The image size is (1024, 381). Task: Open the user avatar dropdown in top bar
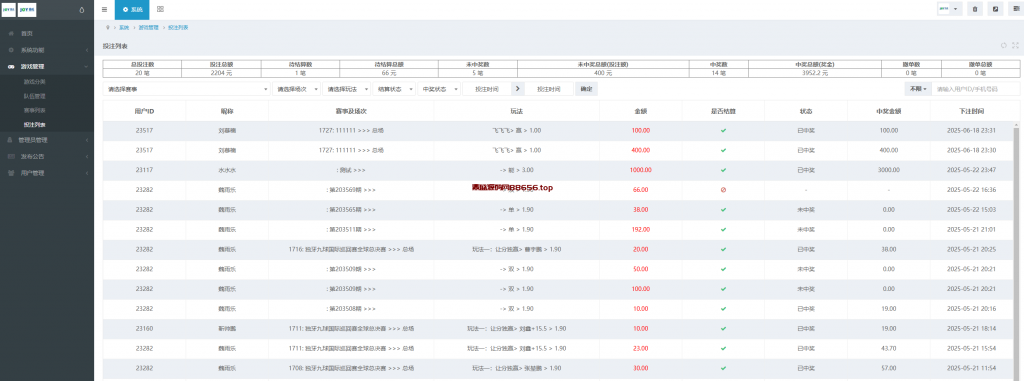[x=950, y=9]
